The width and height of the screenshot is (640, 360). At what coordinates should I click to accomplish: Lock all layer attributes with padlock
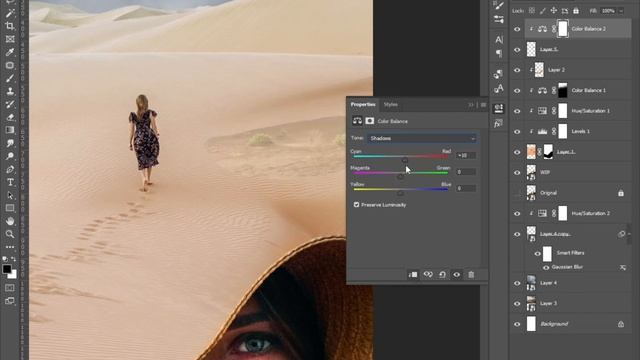pos(576,11)
